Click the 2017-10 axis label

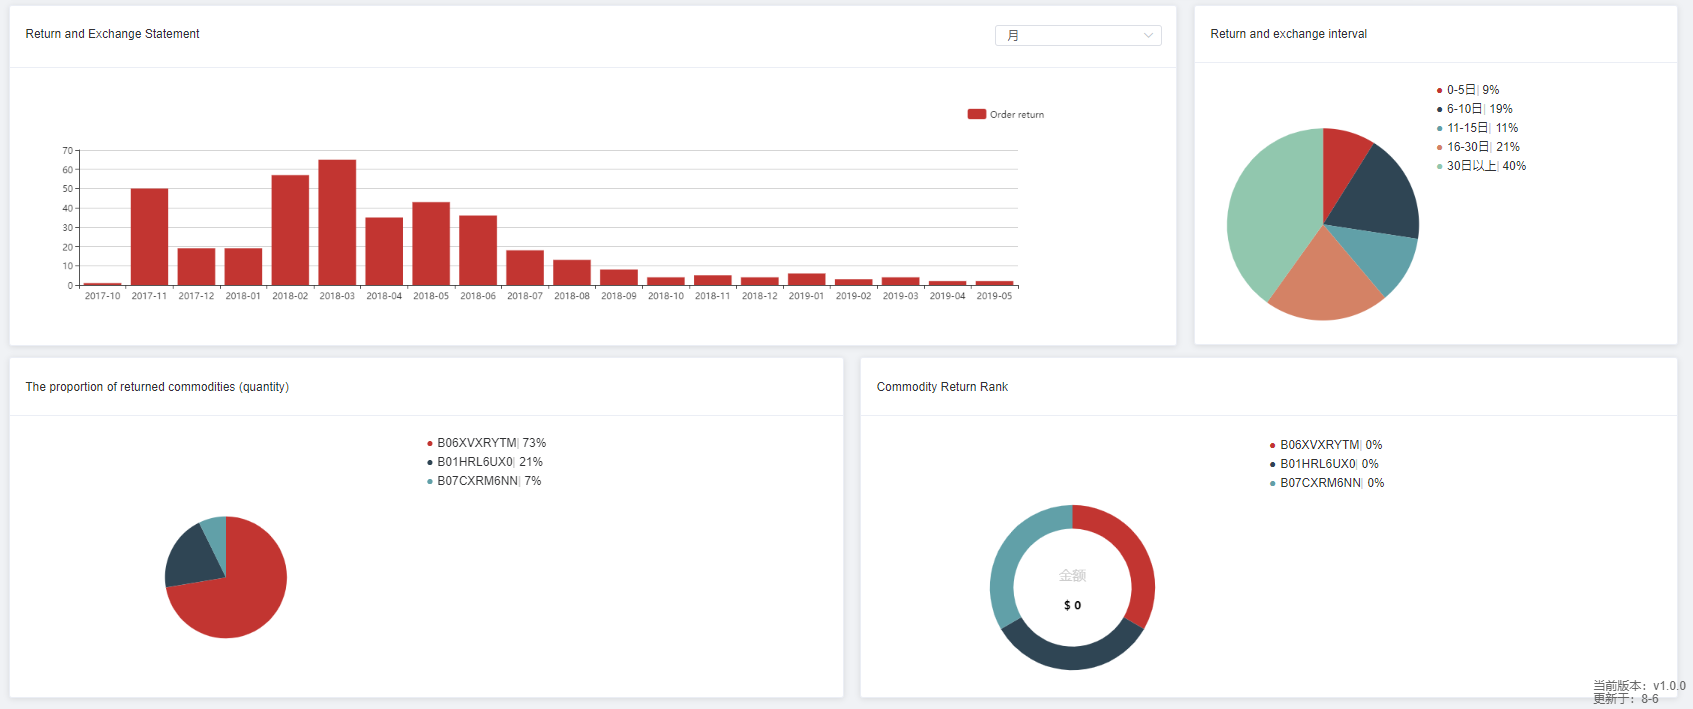pos(102,296)
